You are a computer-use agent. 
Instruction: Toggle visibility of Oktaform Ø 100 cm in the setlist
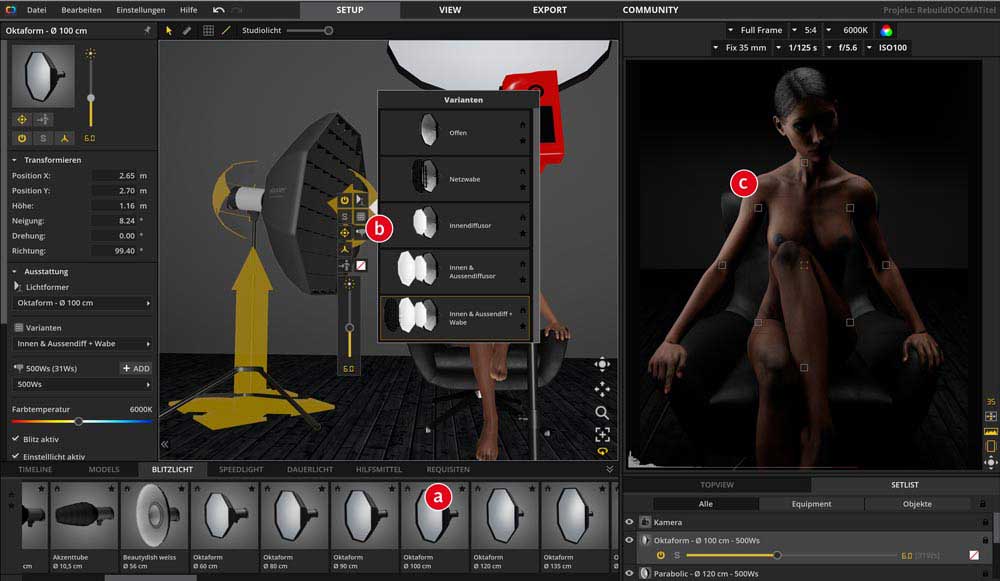tap(629, 540)
